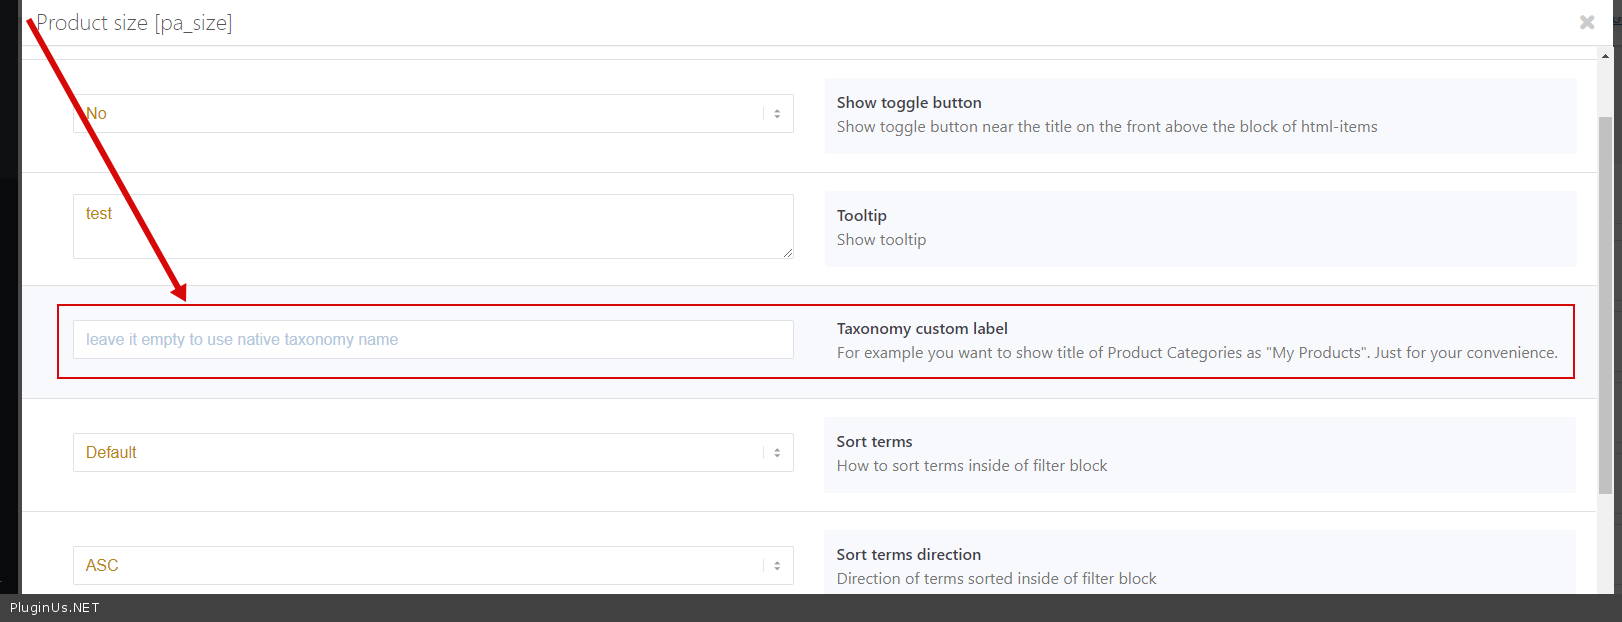Click the 'Tooltip' option heading
The height and width of the screenshot is (622, 1622).
pyautogui.click(x=862, y=216)
